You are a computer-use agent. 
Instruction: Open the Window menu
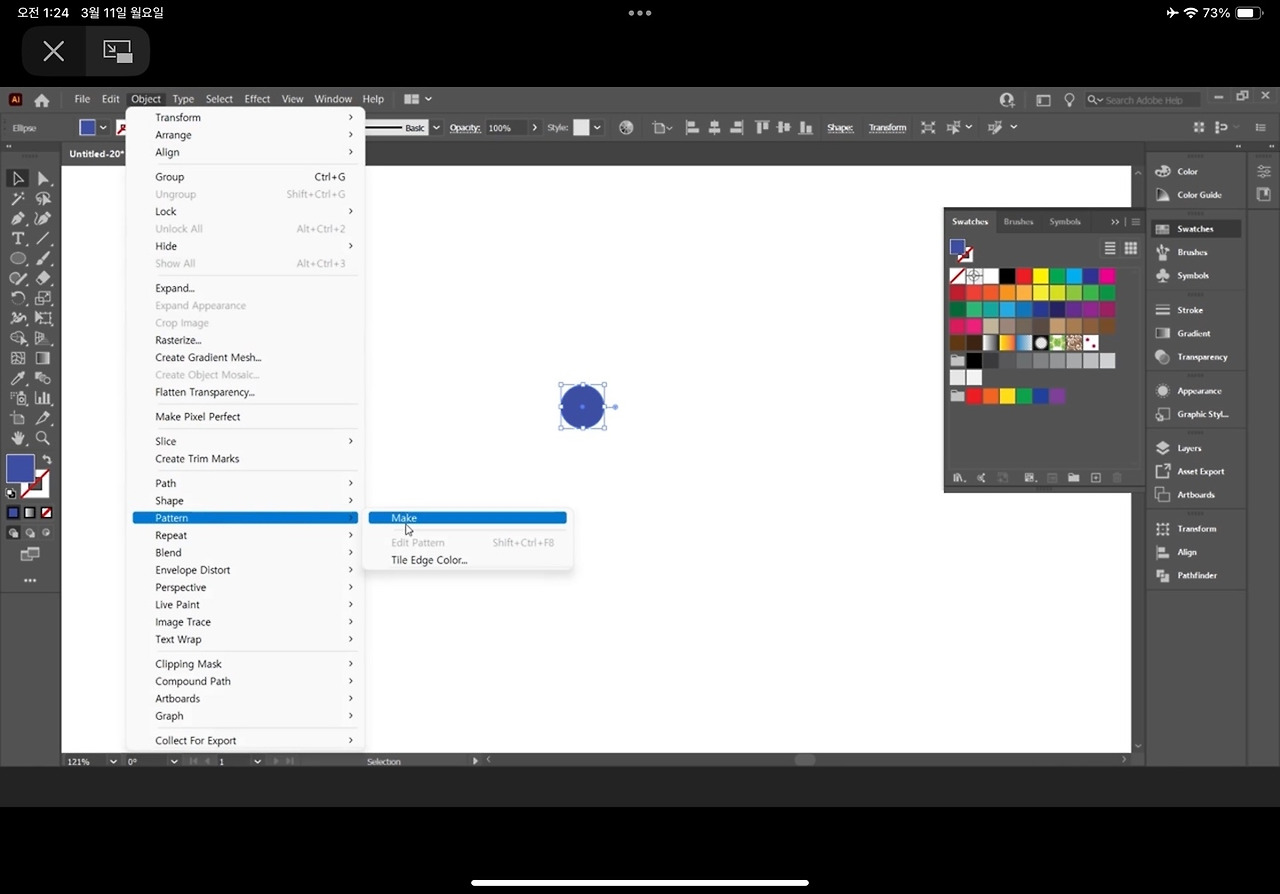point(333,99)
